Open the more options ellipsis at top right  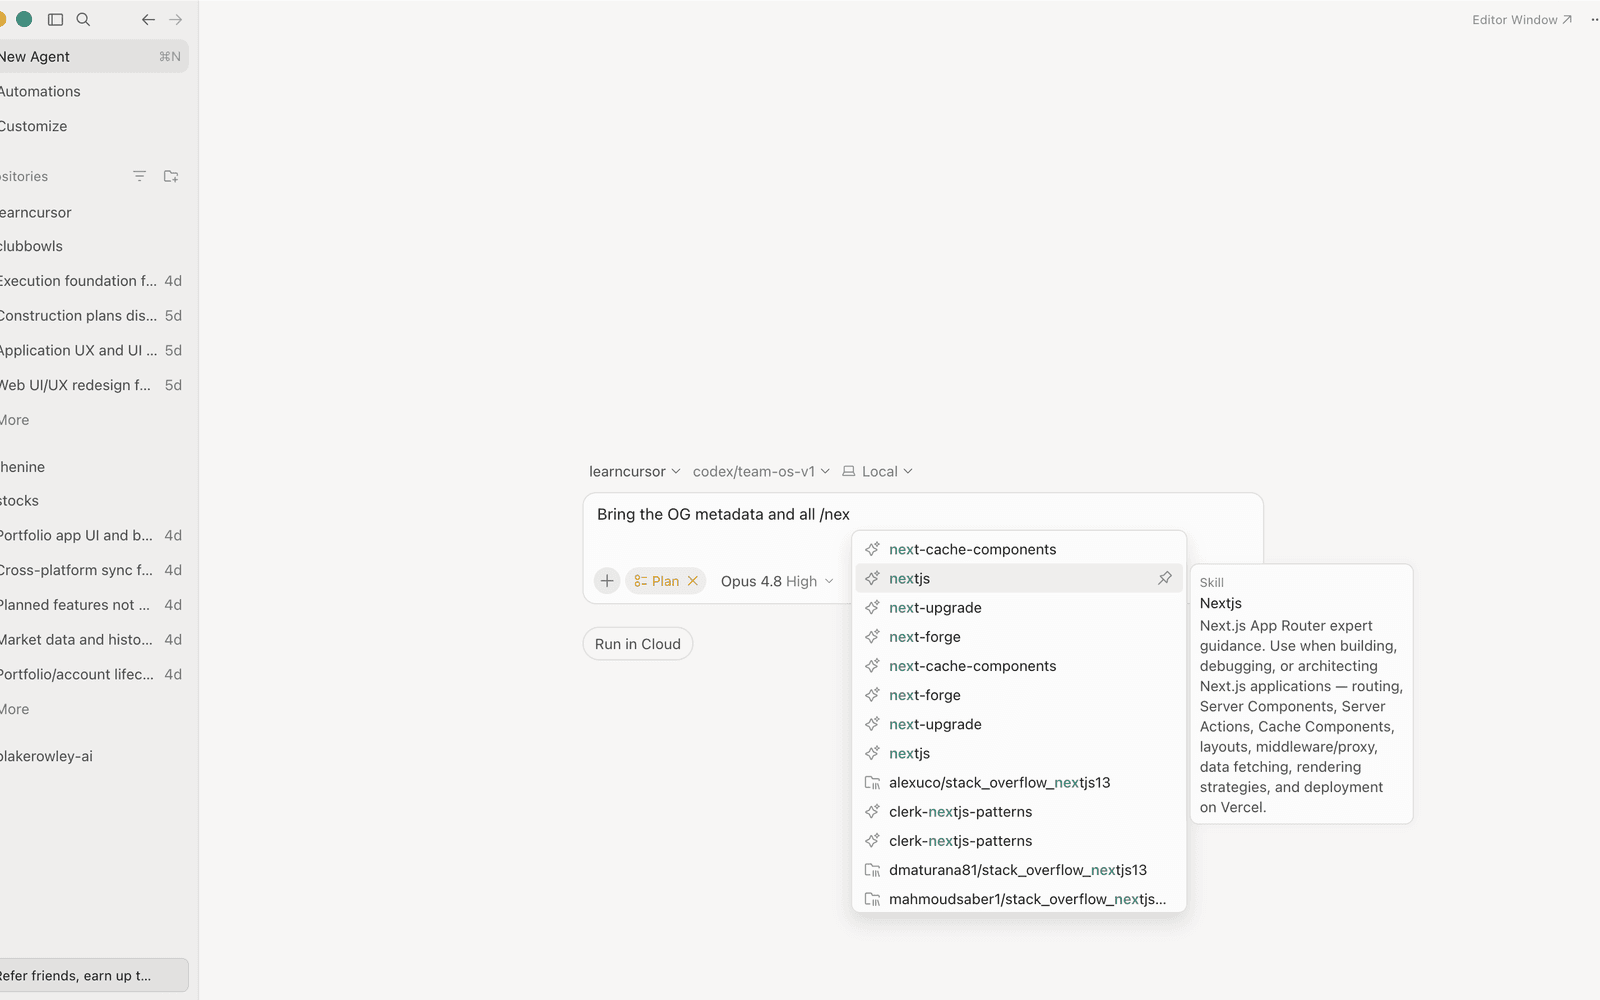tap(1594, 19)
